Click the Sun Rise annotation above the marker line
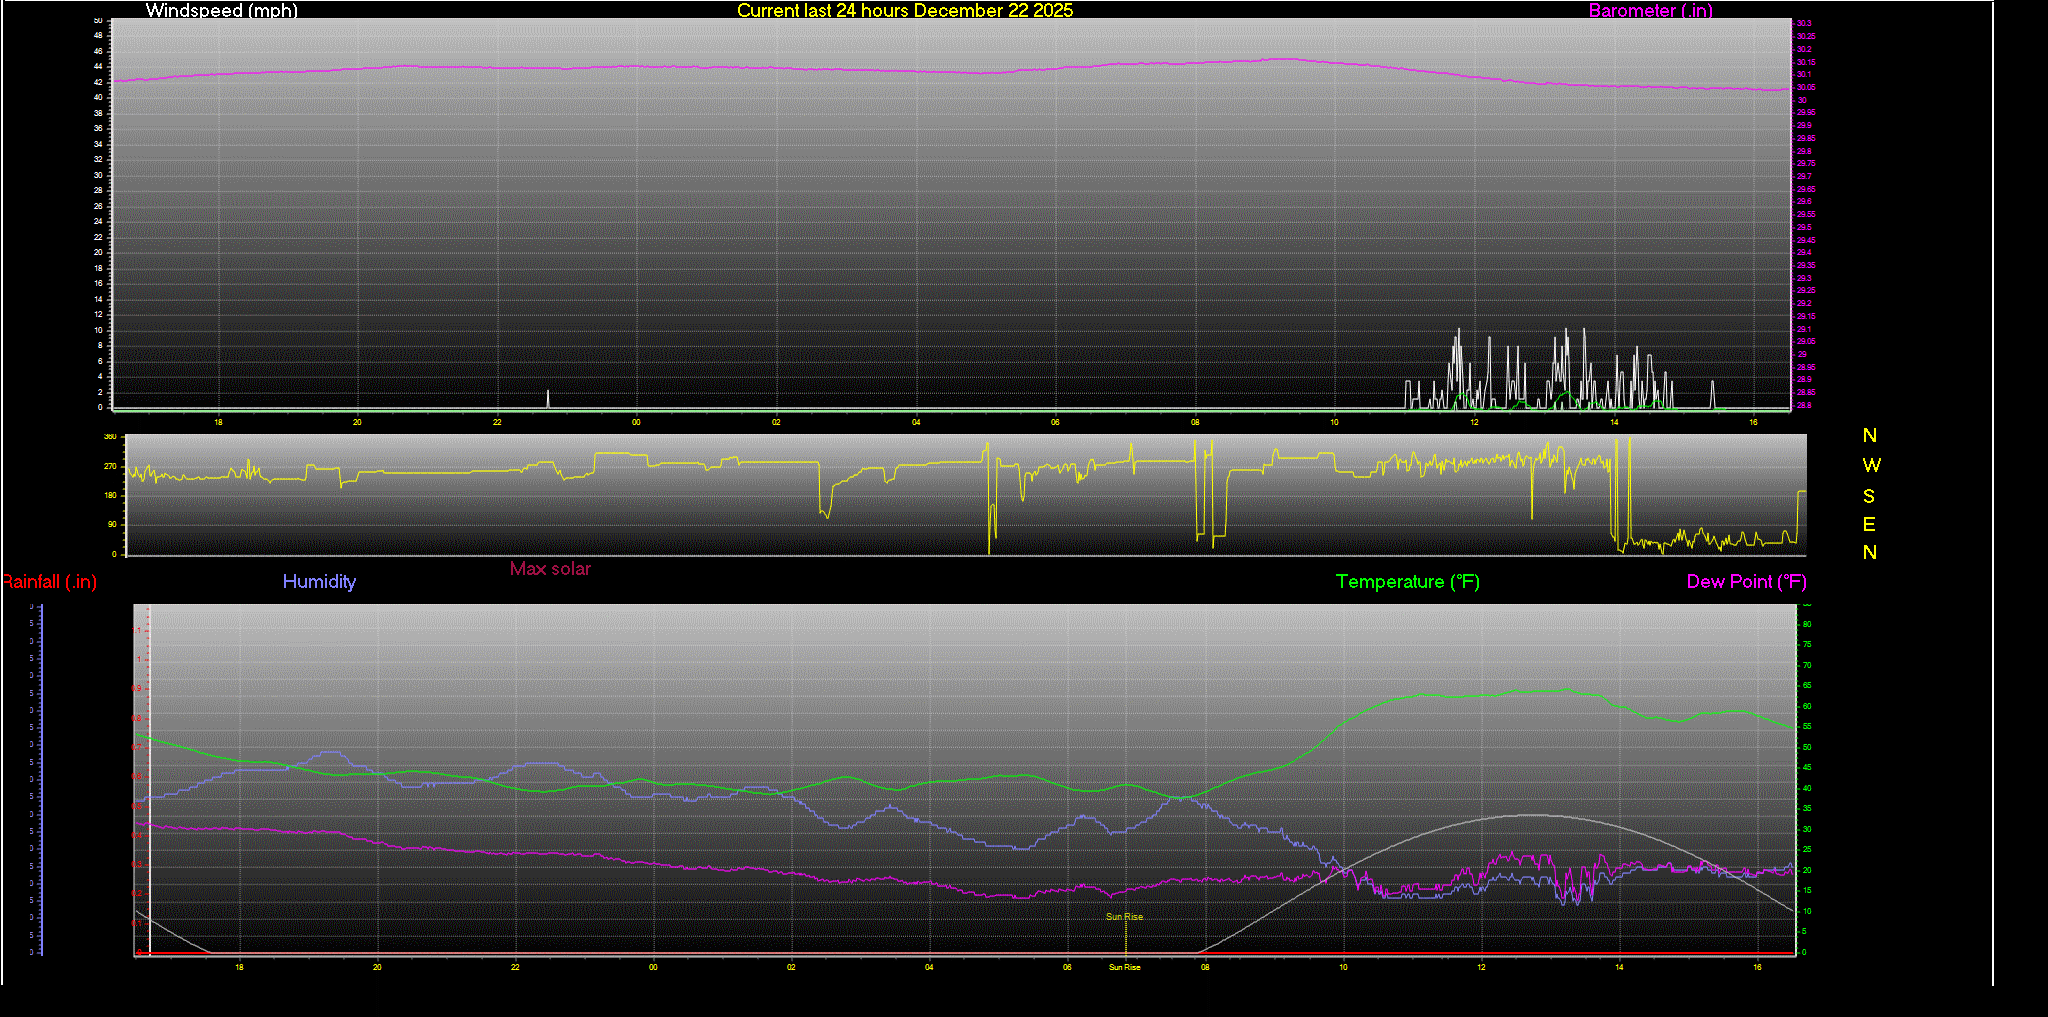The image size is (2048, 1017). [x=1124, y=917]
